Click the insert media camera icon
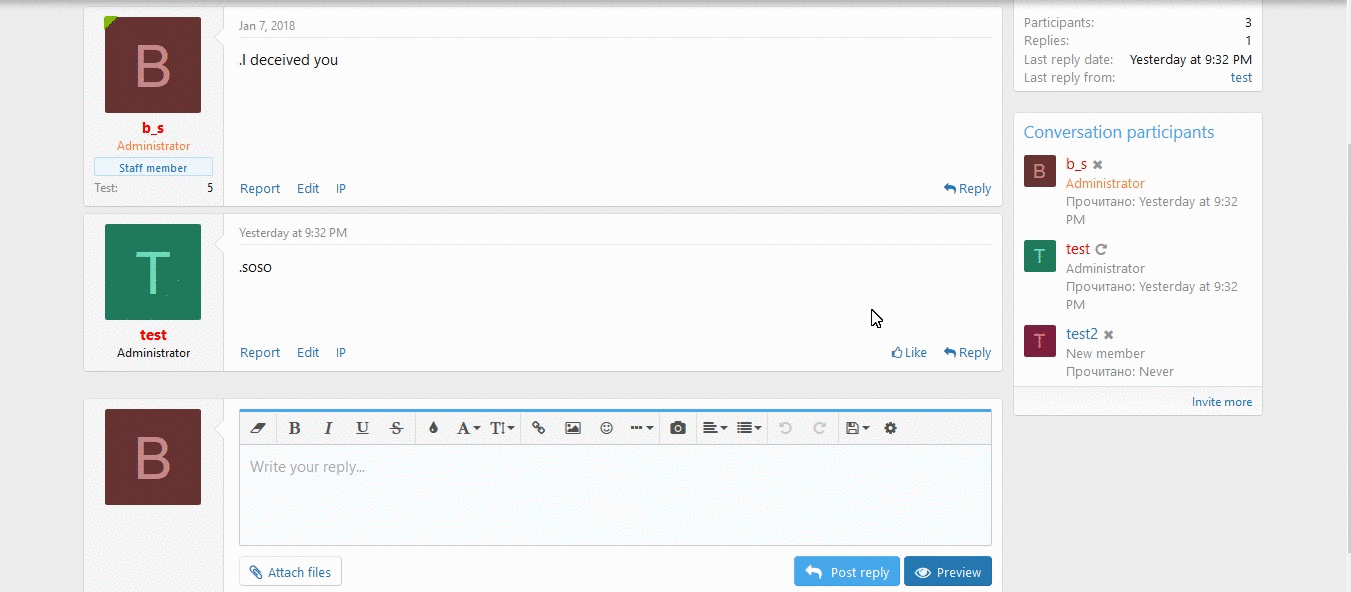The width and height of the screenshot is (1351, 592). pos(677,428)
